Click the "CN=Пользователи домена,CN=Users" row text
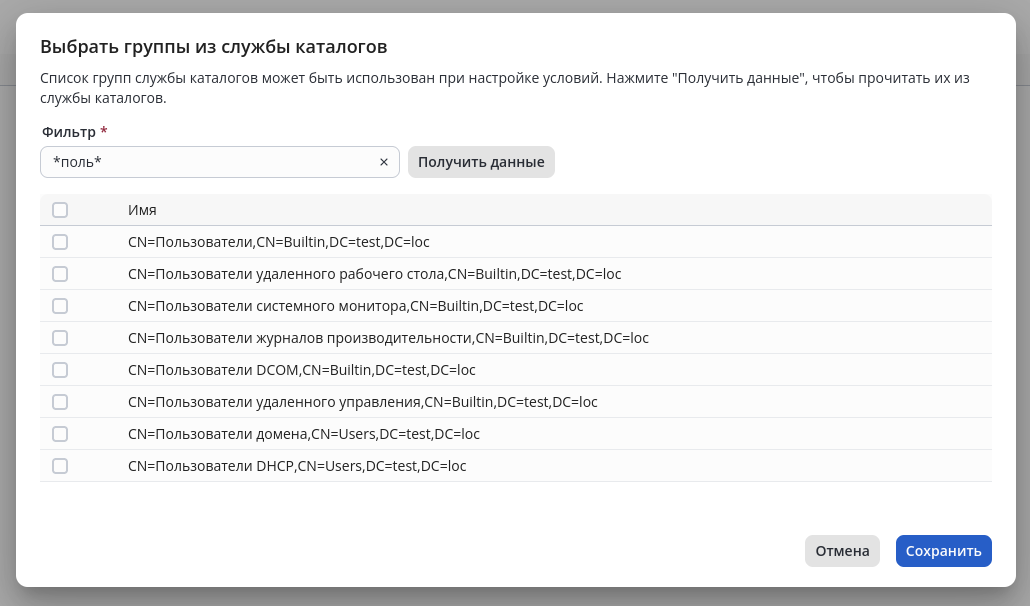Screen dimensions: 1030x606 304,434
